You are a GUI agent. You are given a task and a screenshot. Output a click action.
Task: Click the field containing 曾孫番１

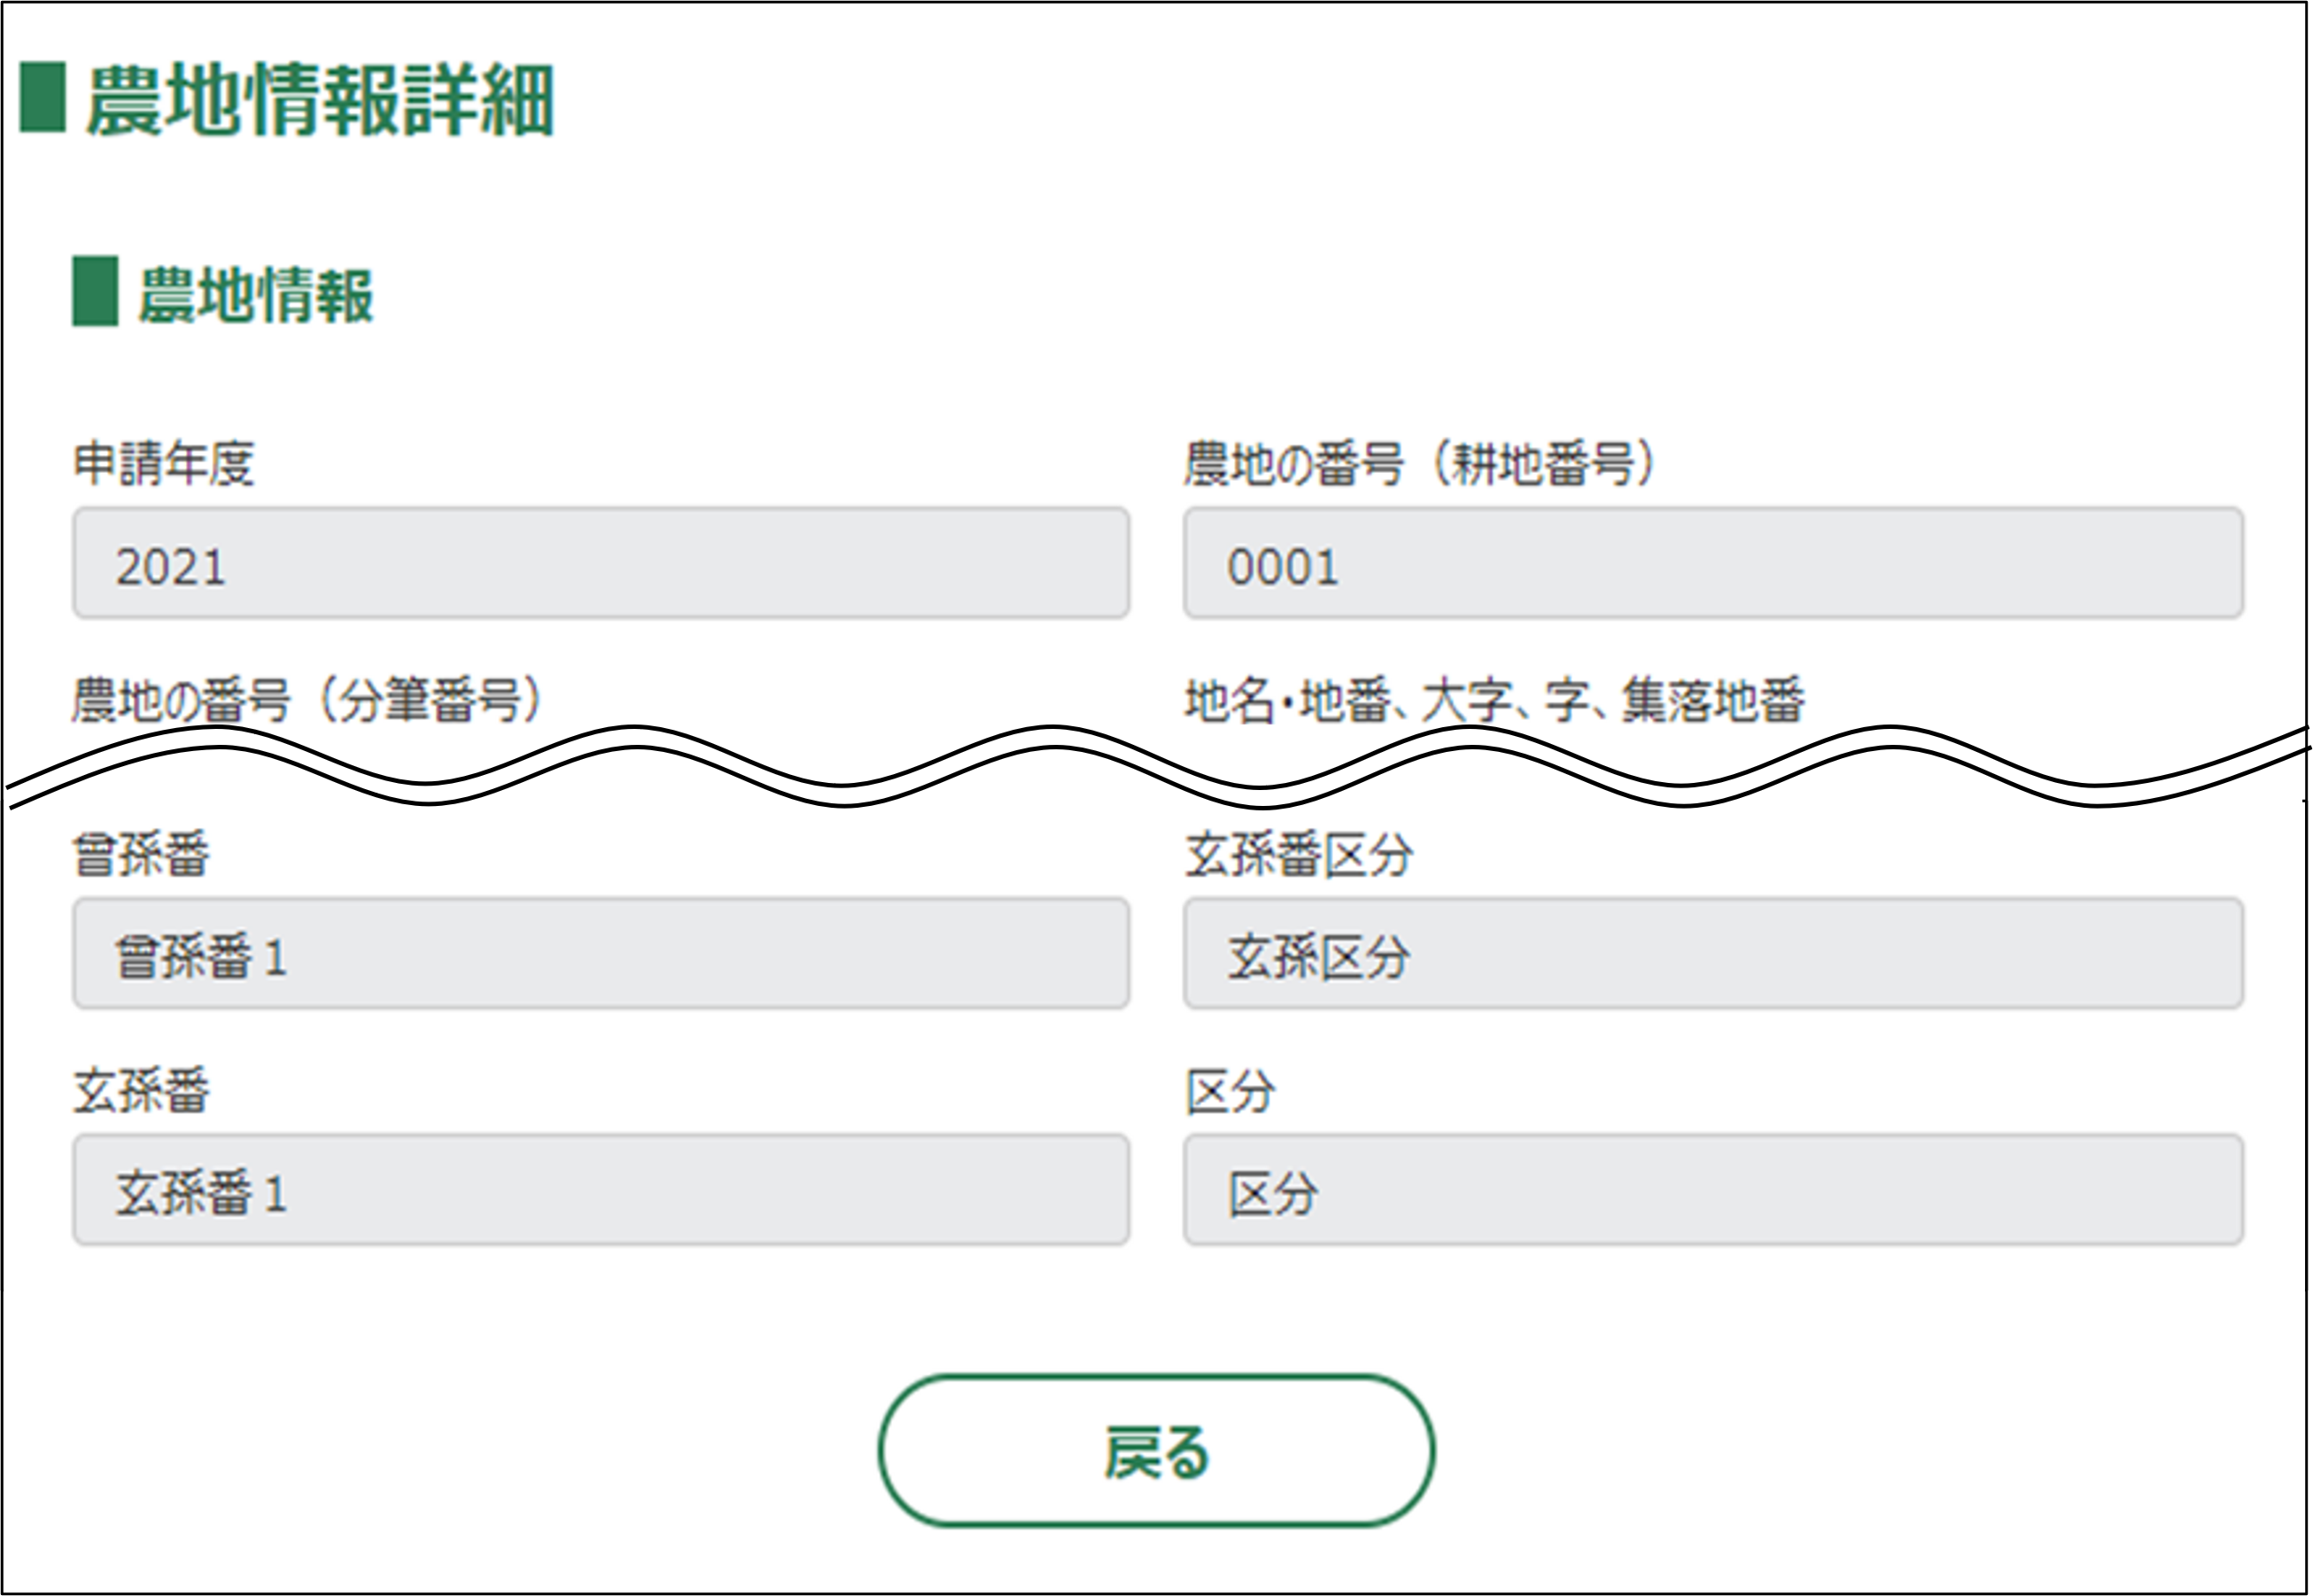coord(601,954)
